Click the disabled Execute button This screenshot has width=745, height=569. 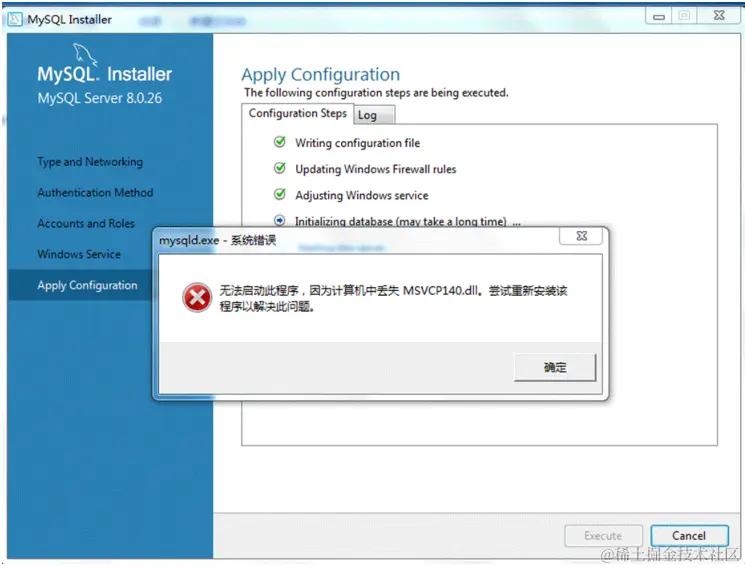tap(603, 535)
